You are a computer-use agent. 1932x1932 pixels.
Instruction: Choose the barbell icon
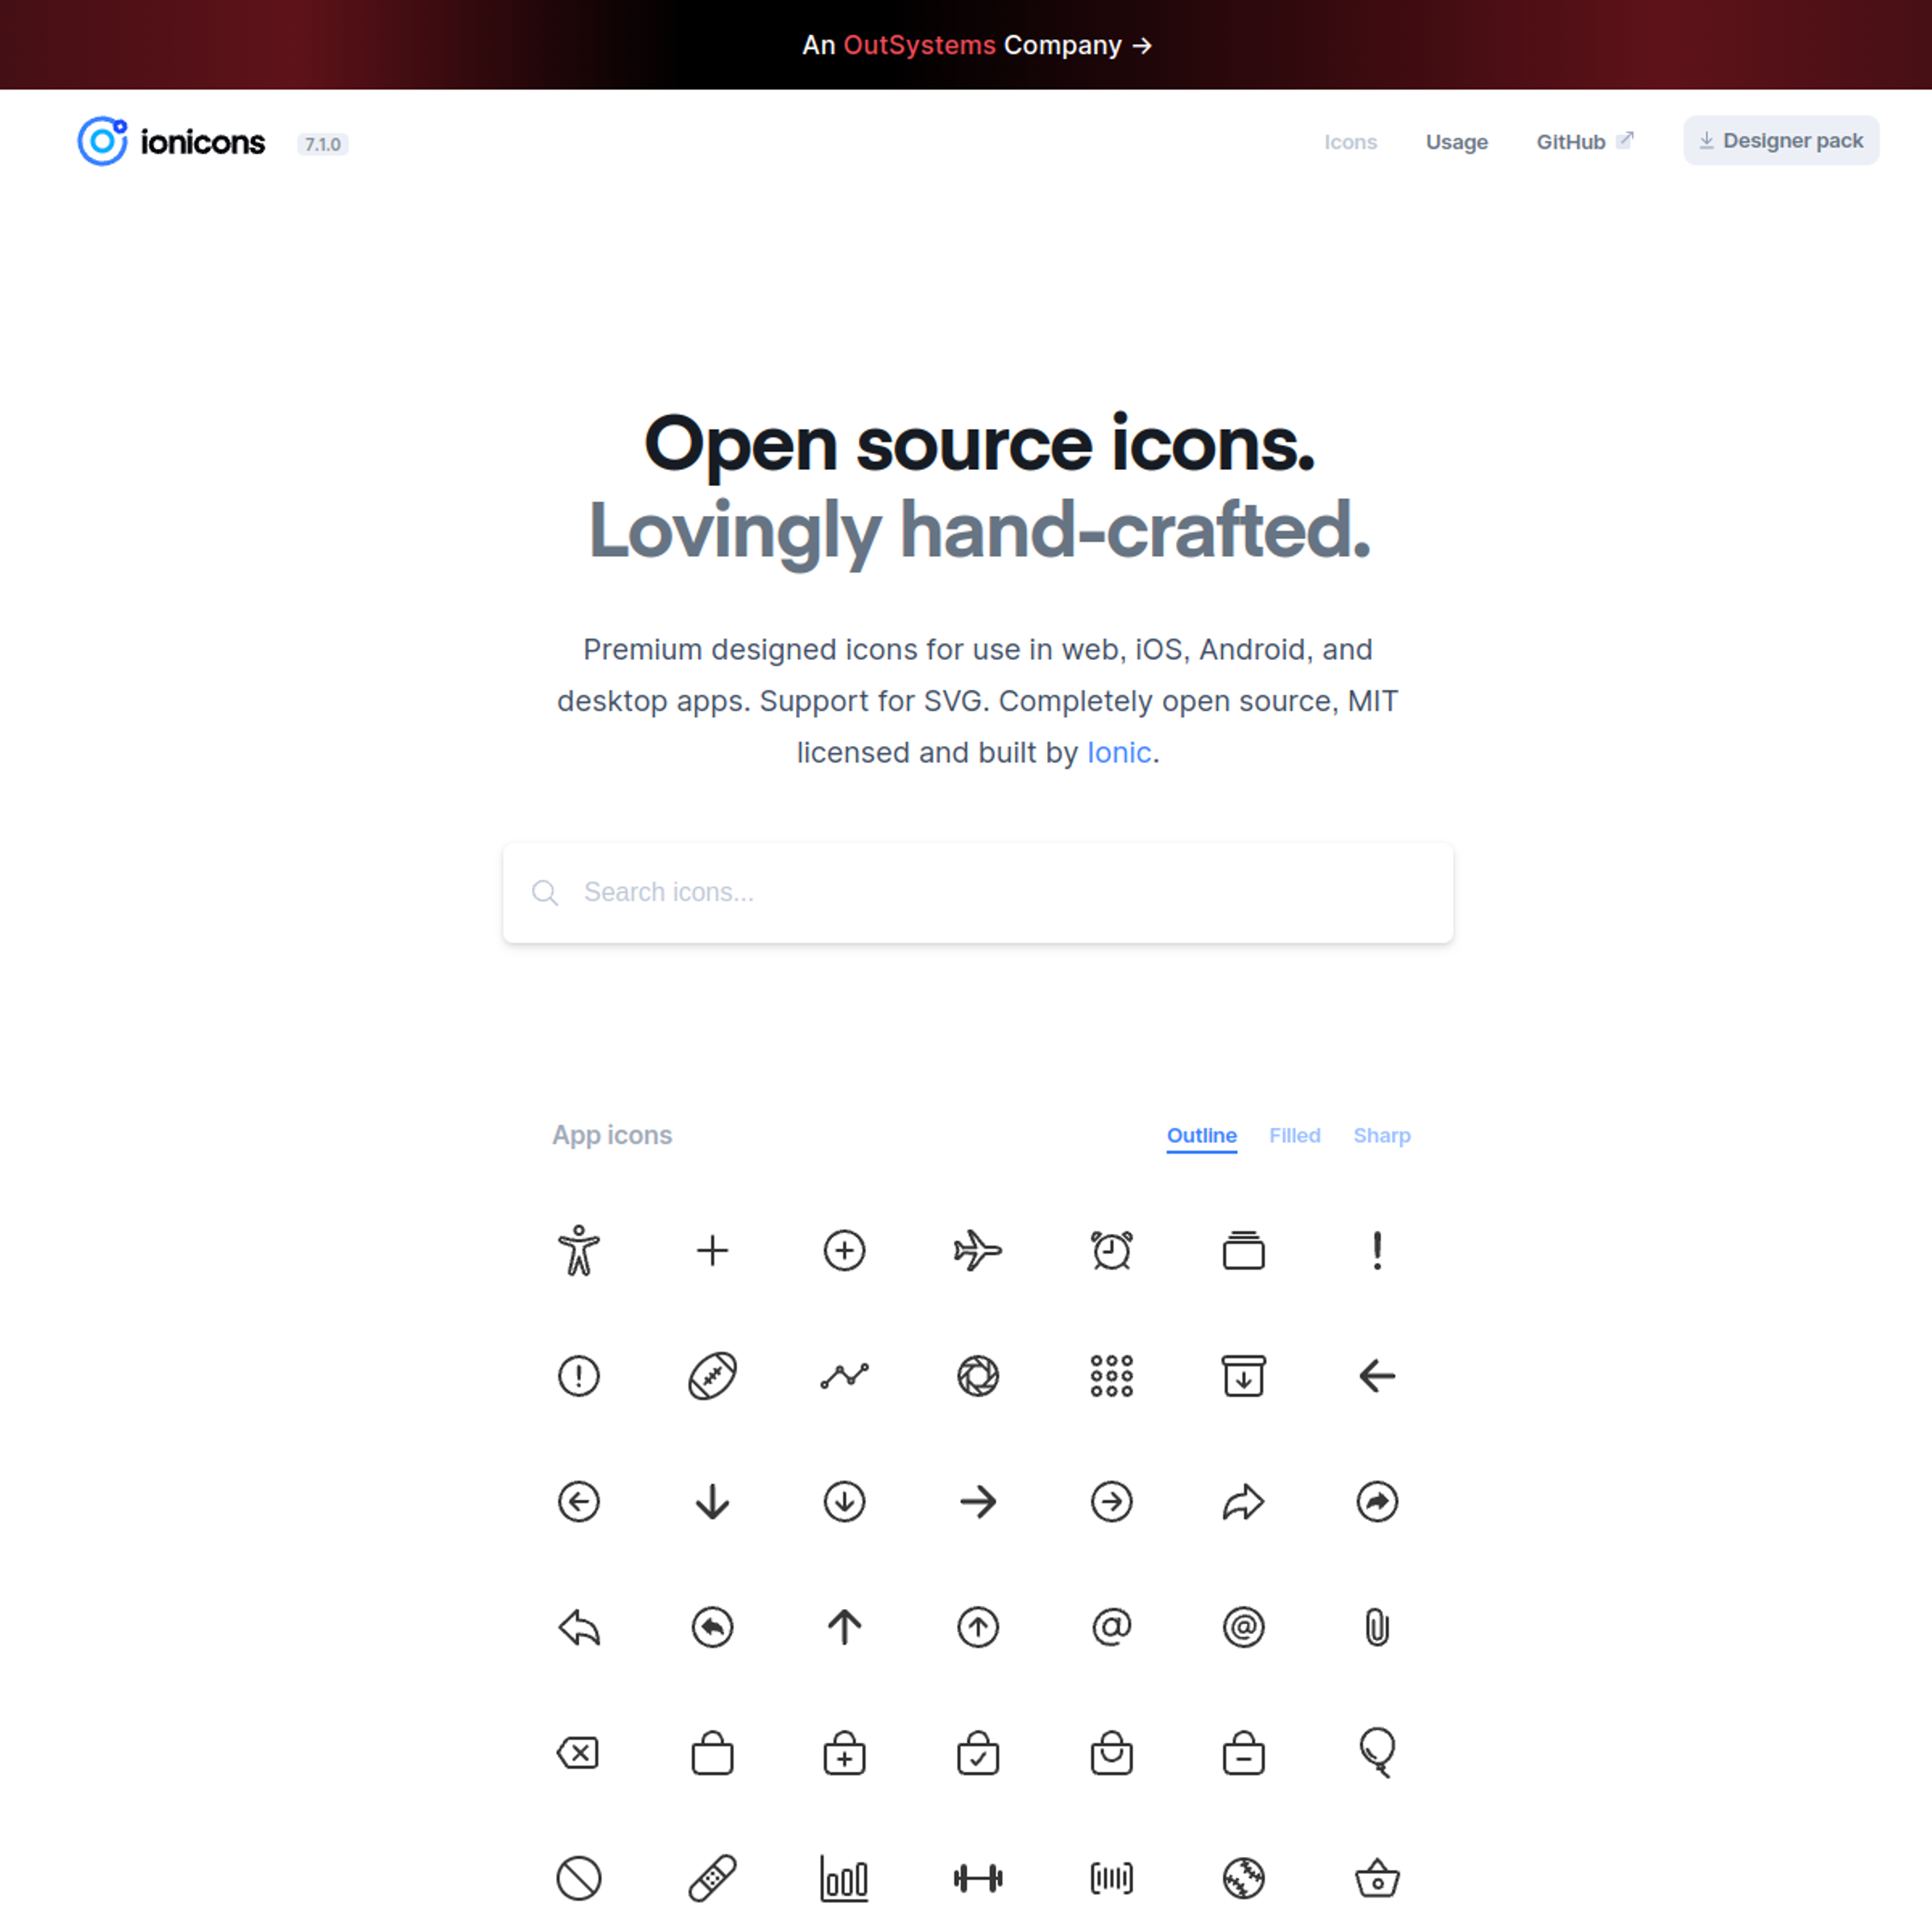pyautogui.click(x=978, y=1878)
